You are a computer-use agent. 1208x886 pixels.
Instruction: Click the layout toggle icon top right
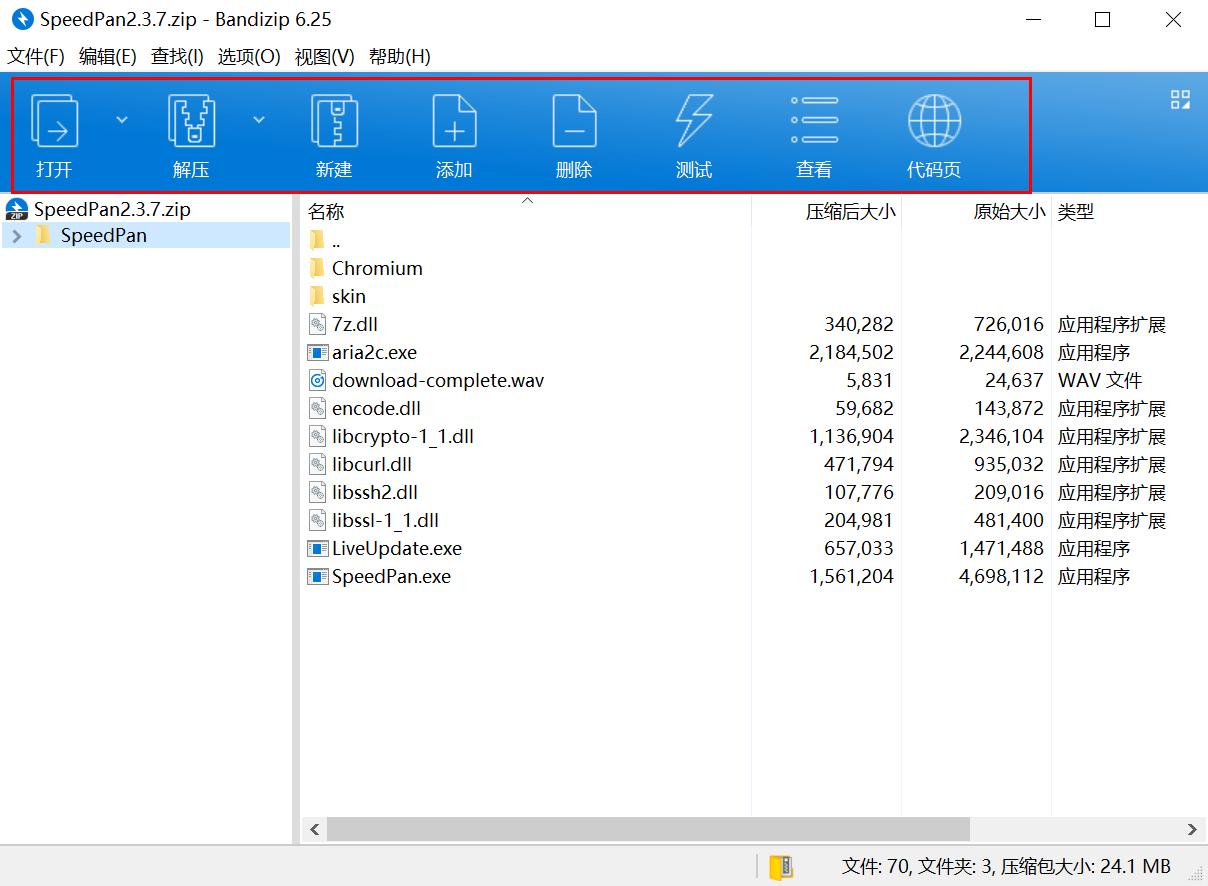pyautogui.click(x=1180, y=99)
